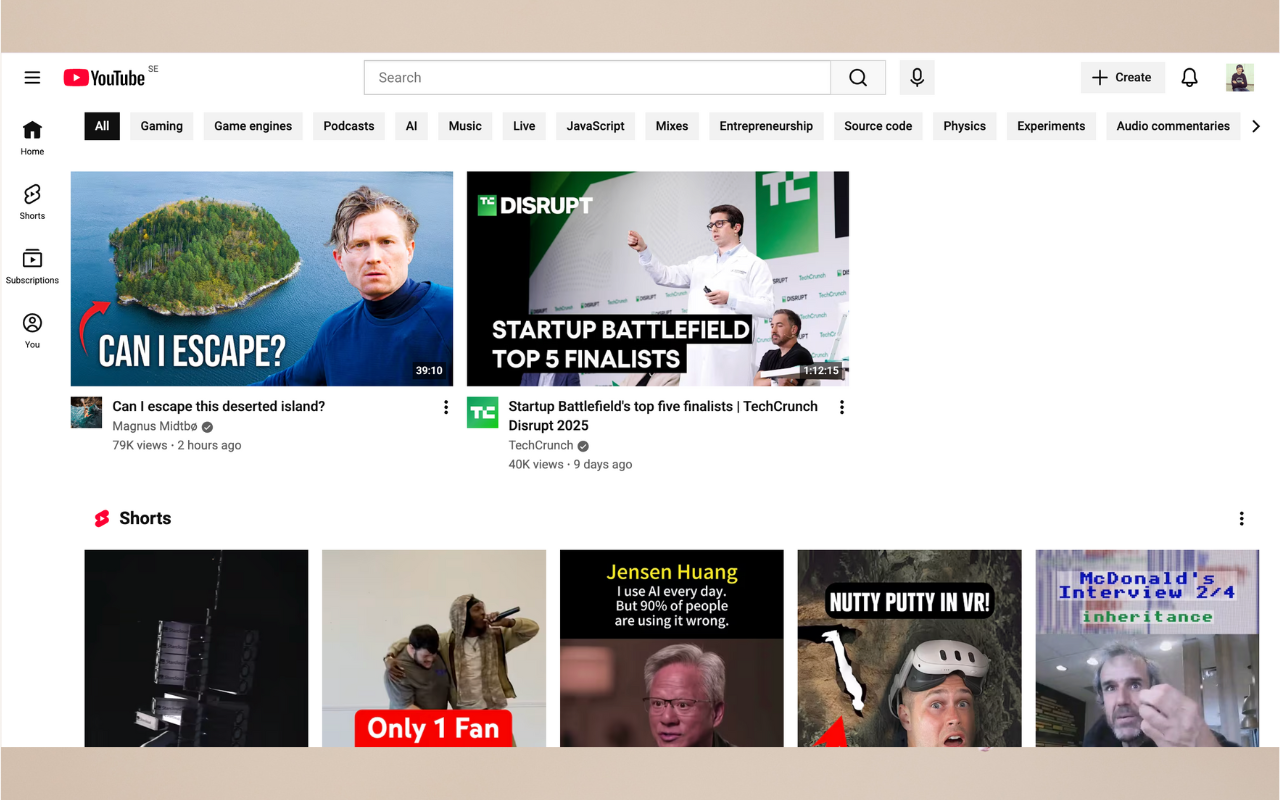Play the Jensen Huang AI short
The image size is (1280, 800).
click(671, 648)
